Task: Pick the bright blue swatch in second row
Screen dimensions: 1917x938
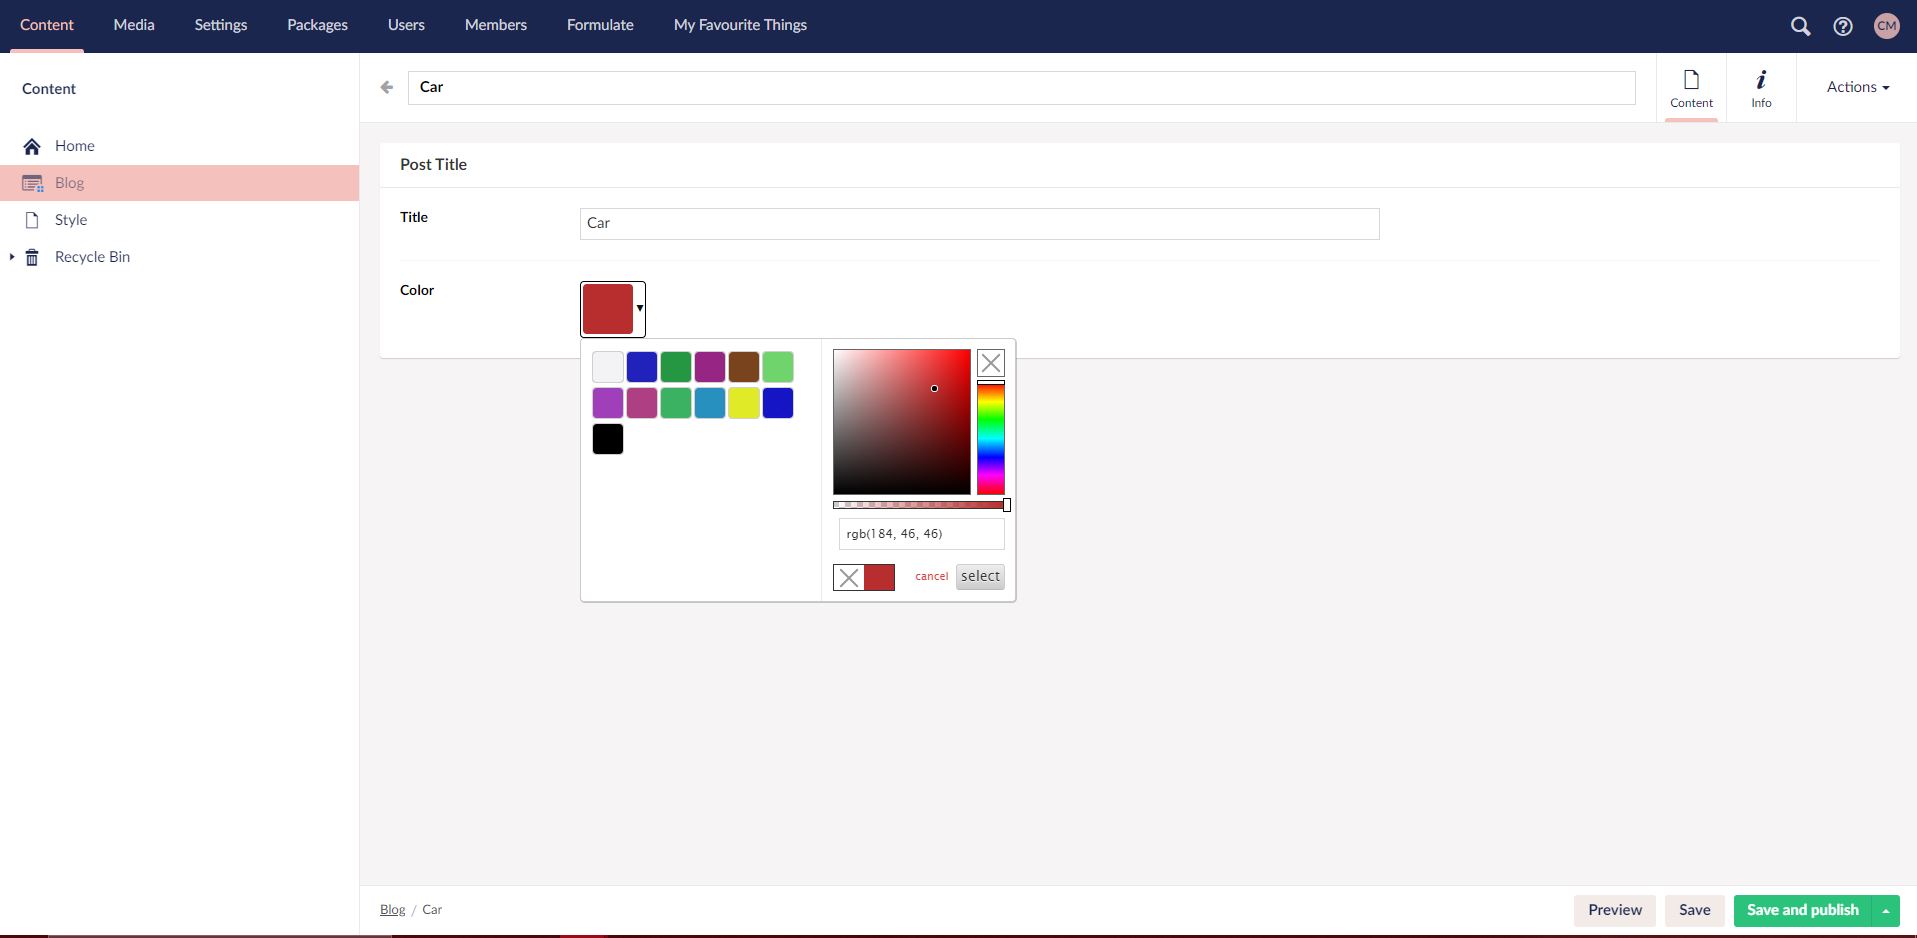Action: [778, 403]
